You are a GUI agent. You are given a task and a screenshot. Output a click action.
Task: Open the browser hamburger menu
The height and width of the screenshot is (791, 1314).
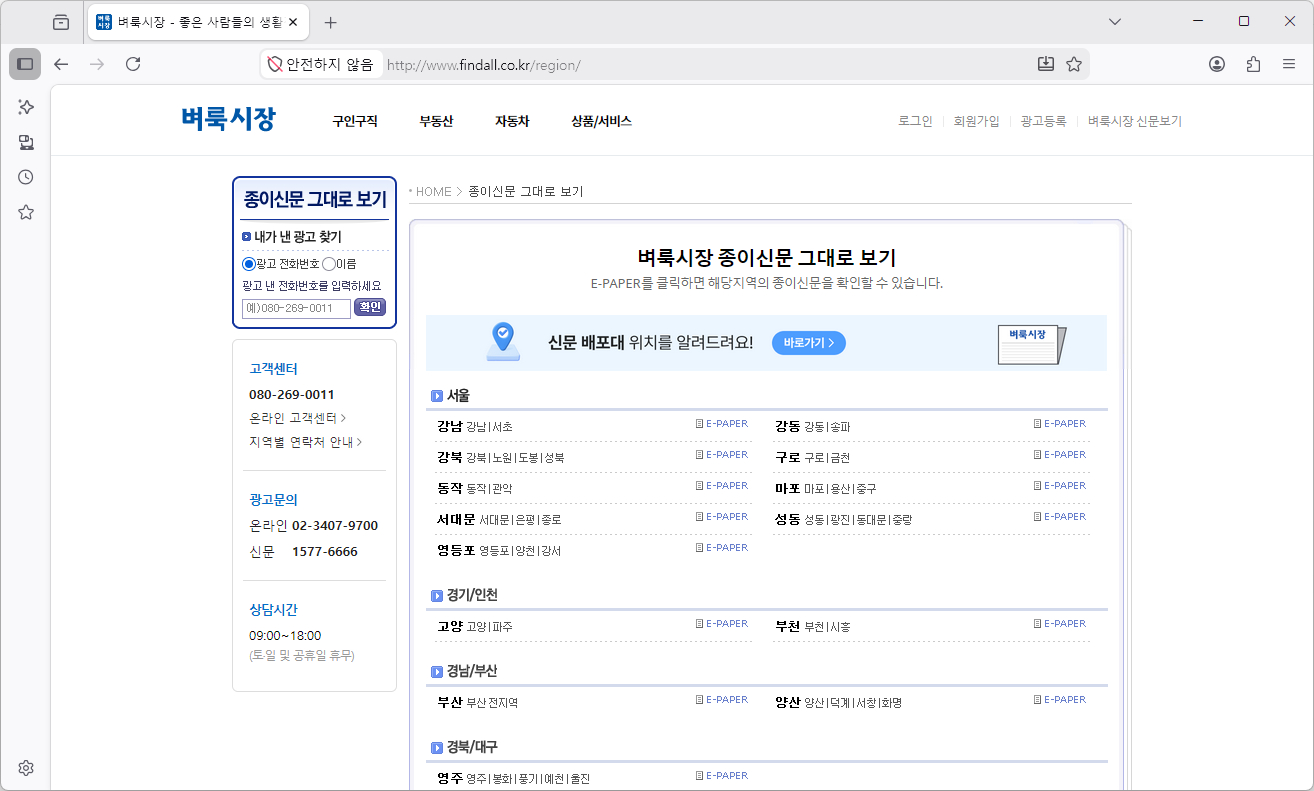coord(1289,64)
